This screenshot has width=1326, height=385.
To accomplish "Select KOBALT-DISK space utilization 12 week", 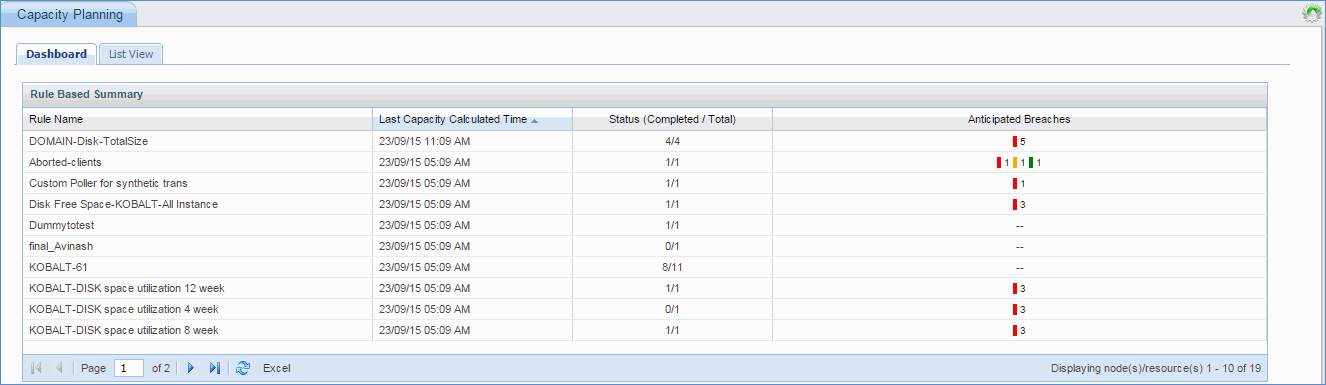I will click(x=127, y=288).
